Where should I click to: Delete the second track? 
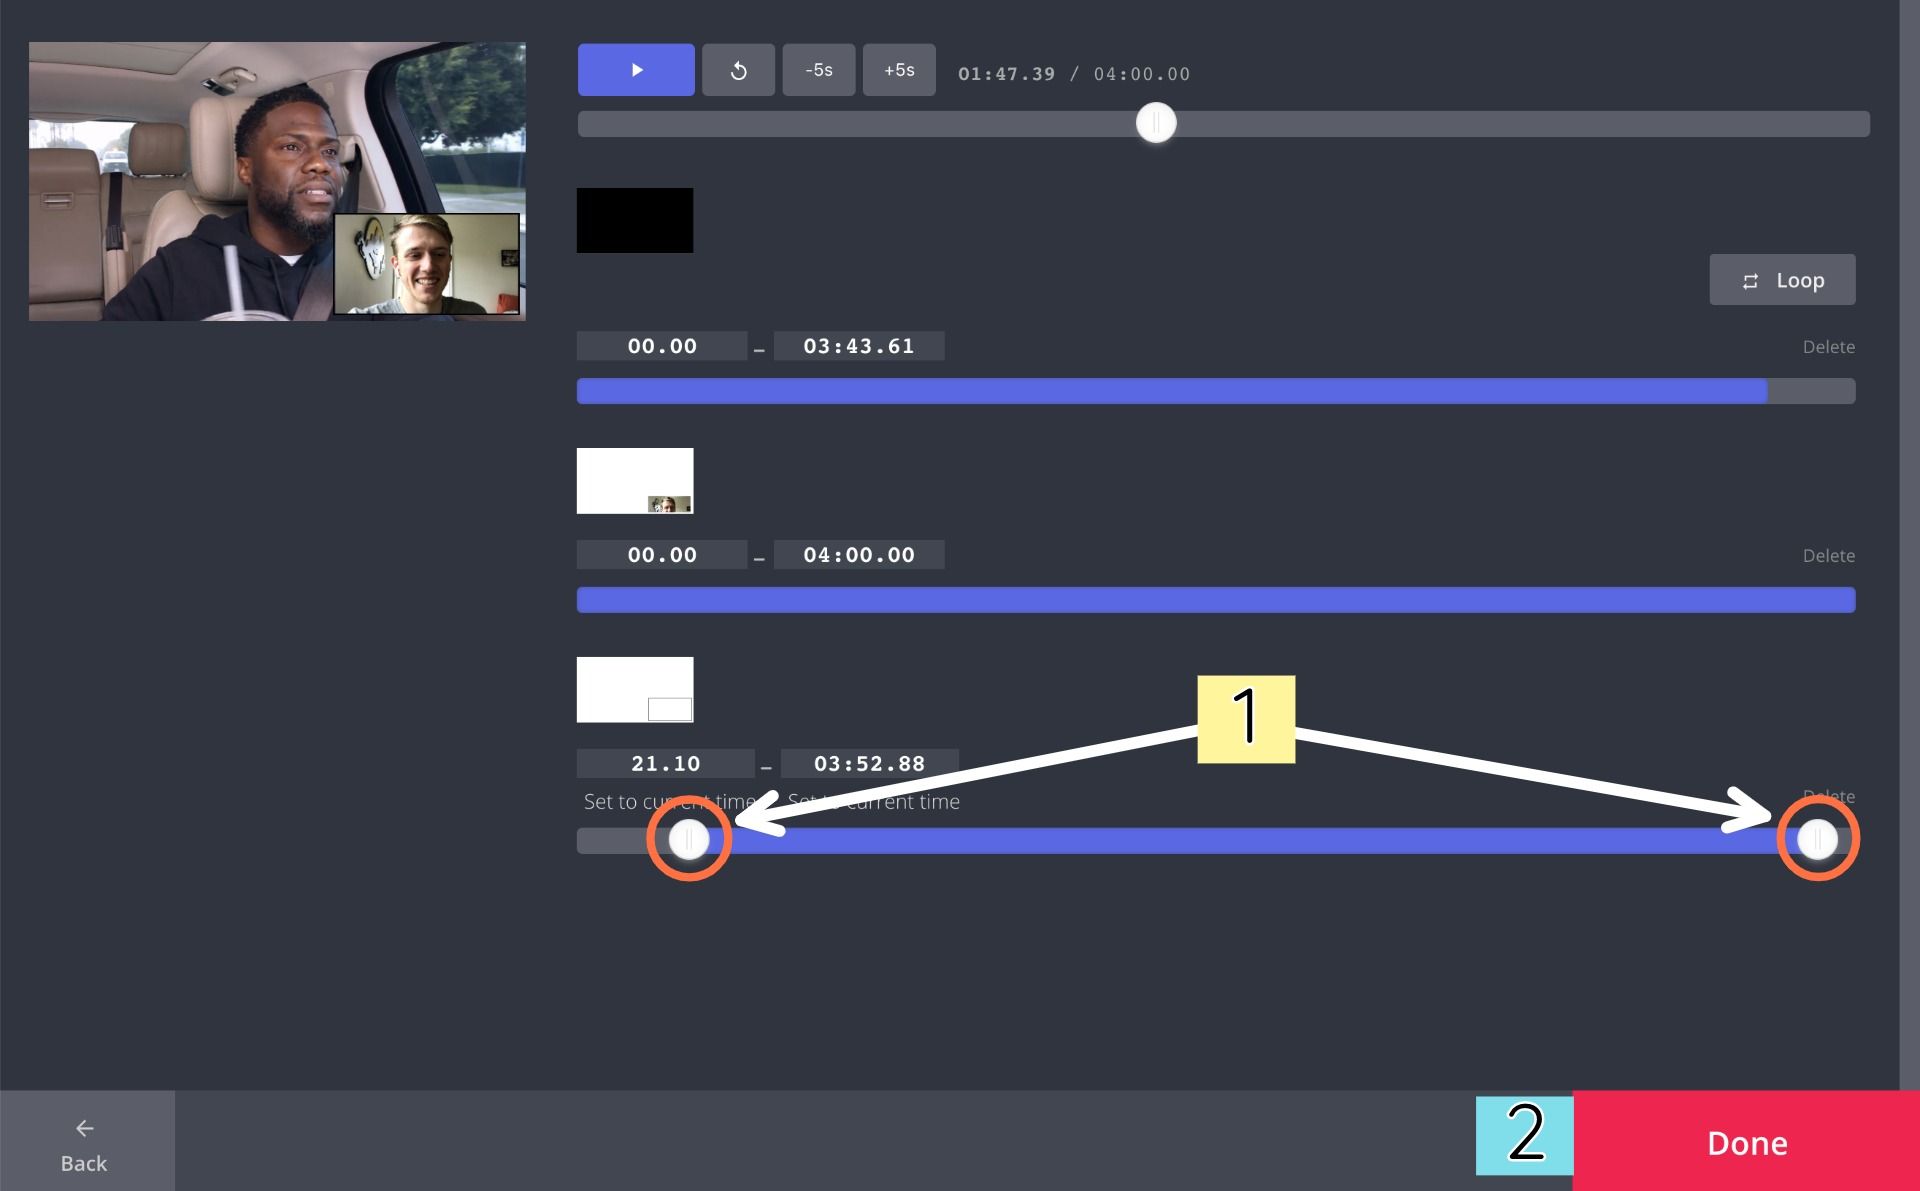point(1829,555)
